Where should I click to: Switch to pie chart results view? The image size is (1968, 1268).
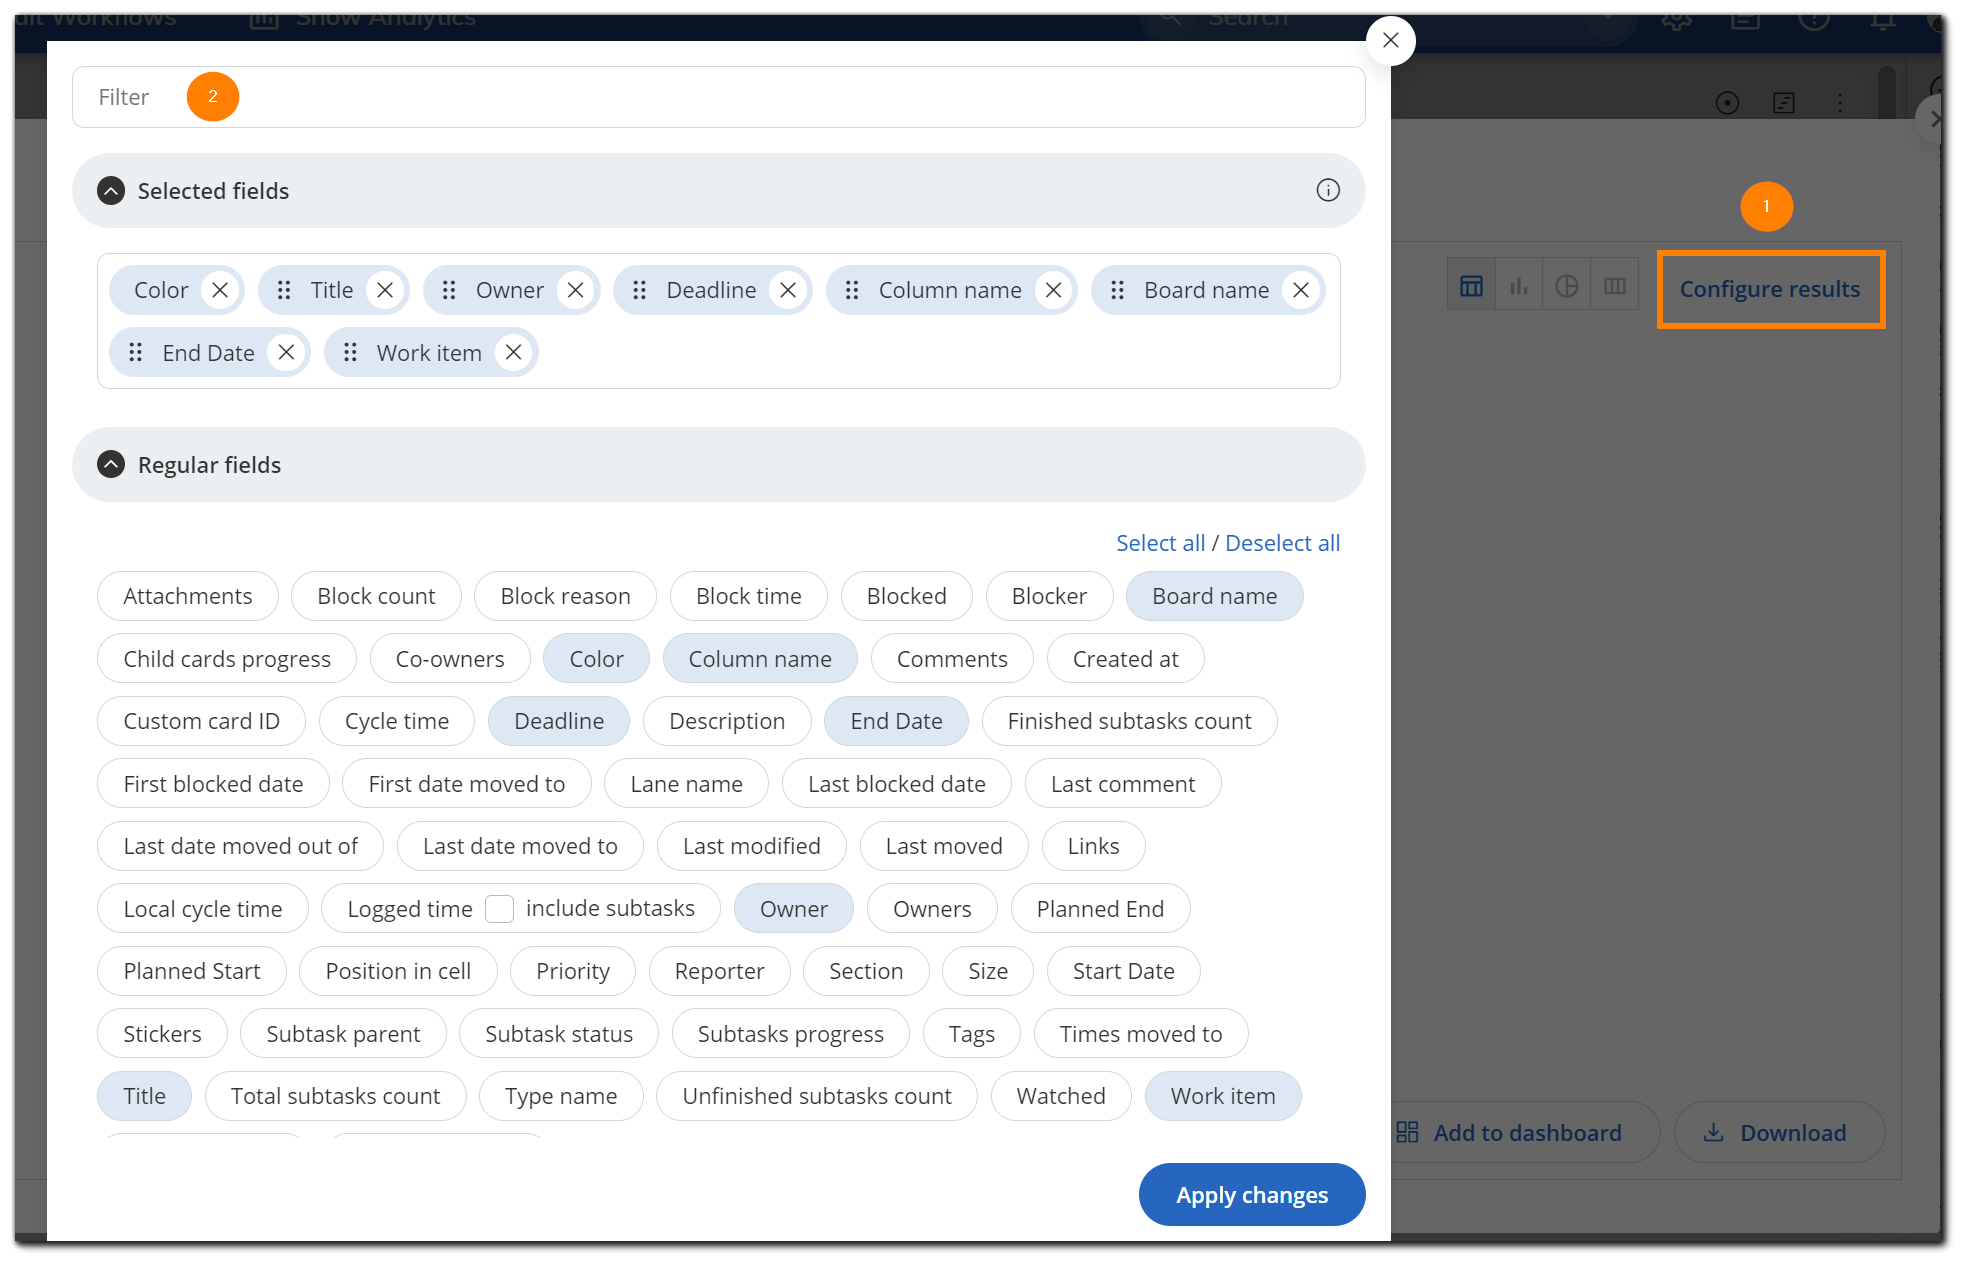[1566, 284]
